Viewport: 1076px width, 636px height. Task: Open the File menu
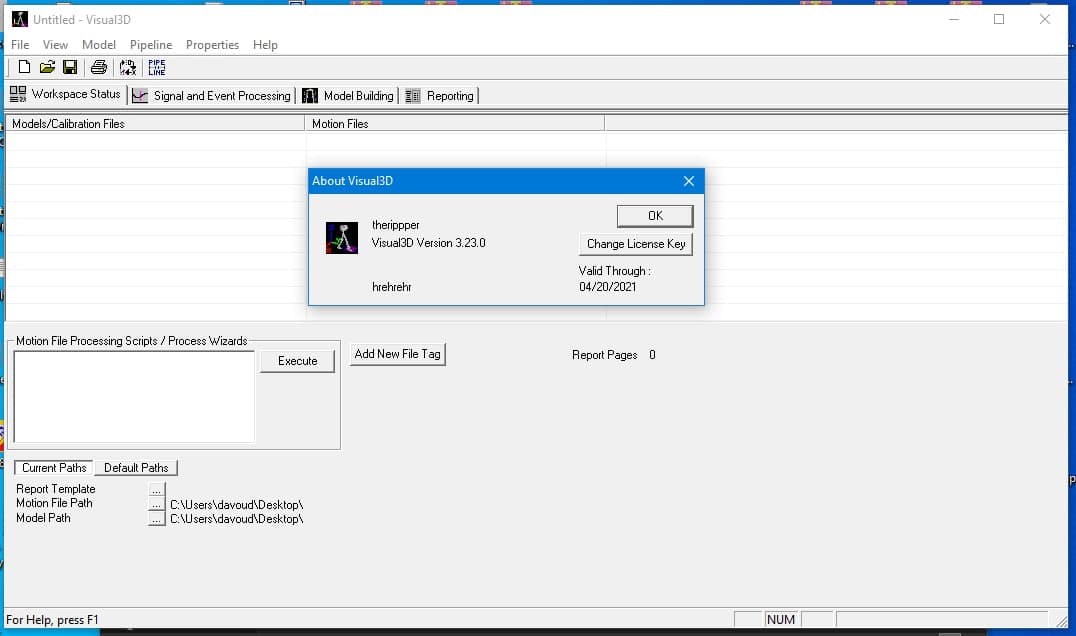click(x=20, y=45)
